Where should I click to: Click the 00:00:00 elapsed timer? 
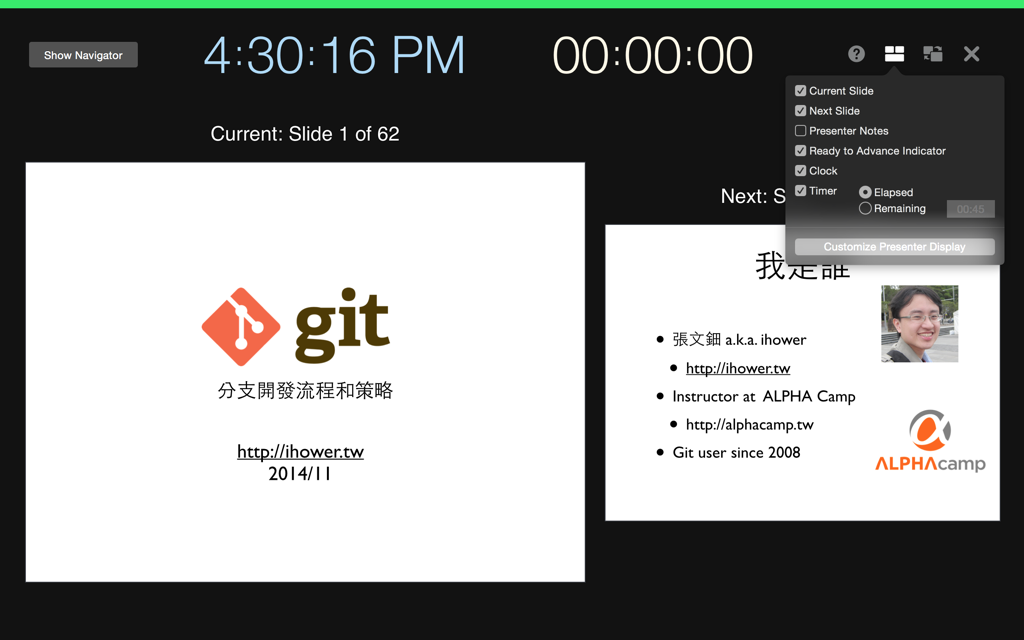pos(652,56)
